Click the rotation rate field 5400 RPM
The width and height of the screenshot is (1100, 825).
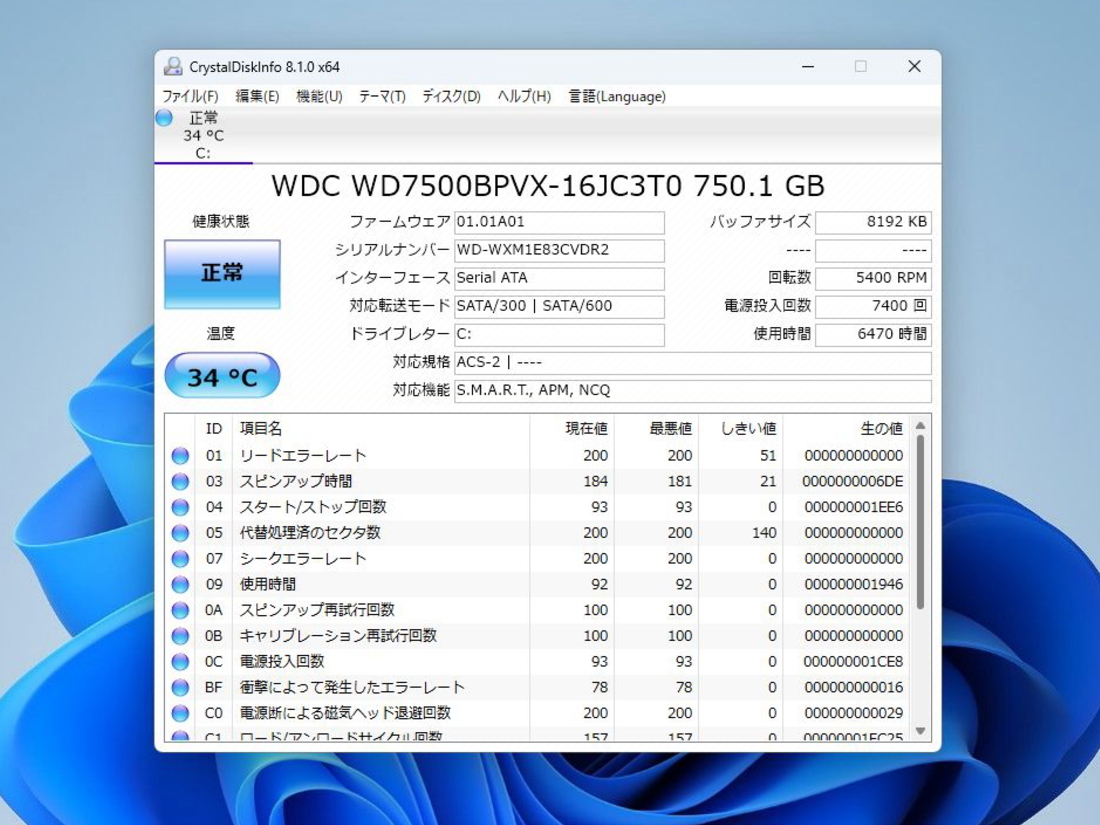(x=873, y=279)
